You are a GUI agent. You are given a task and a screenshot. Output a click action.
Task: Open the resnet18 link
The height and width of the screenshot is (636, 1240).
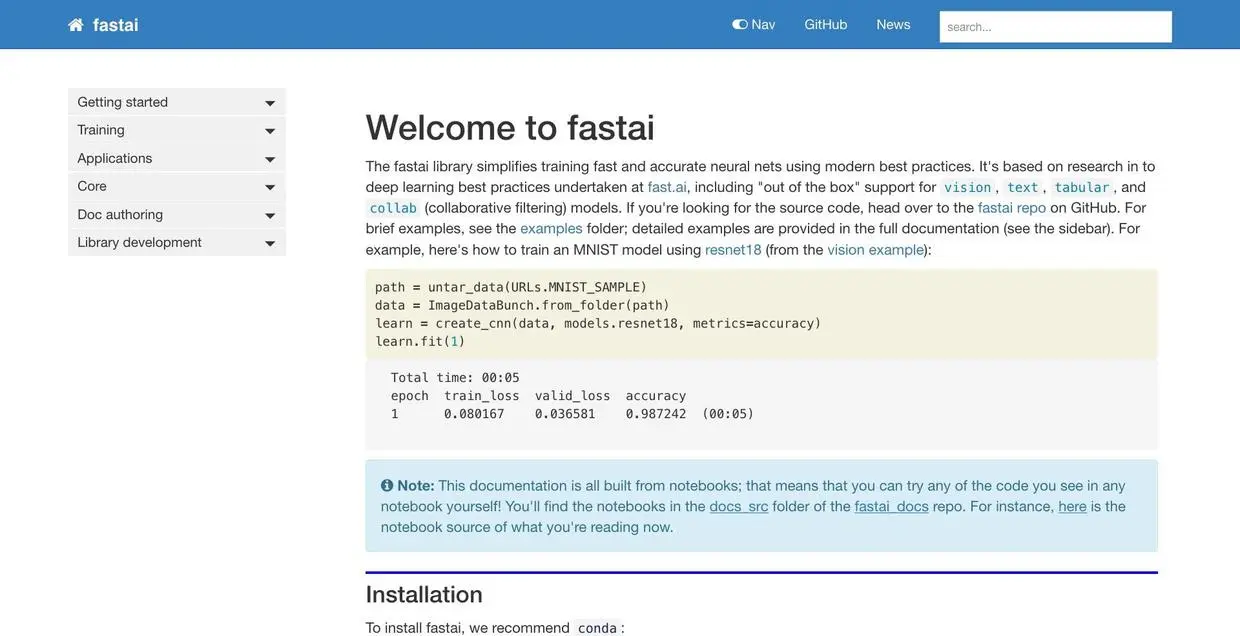tap(733, 249)
